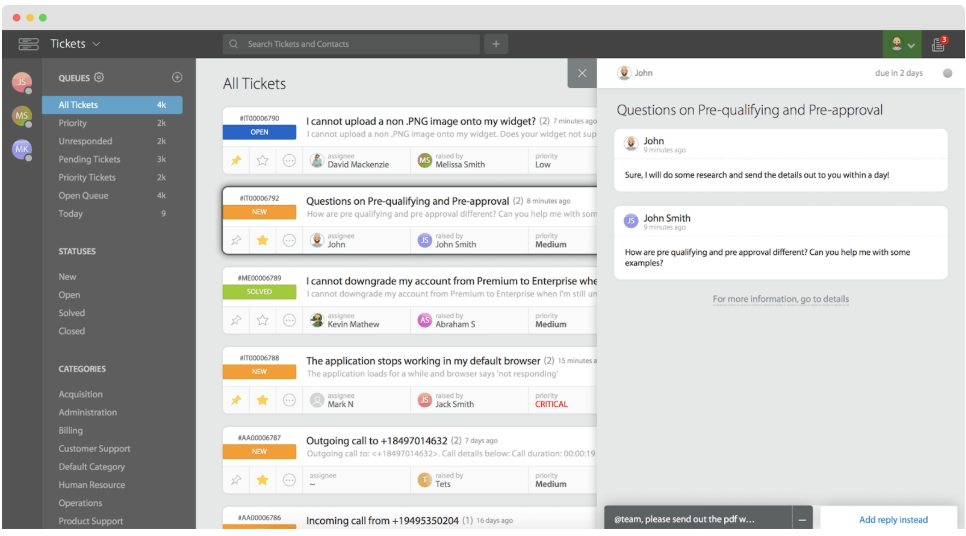Filter by Customer Support category
The width and height of the screenshot is (966, 536).
click(x=94, y=449)
